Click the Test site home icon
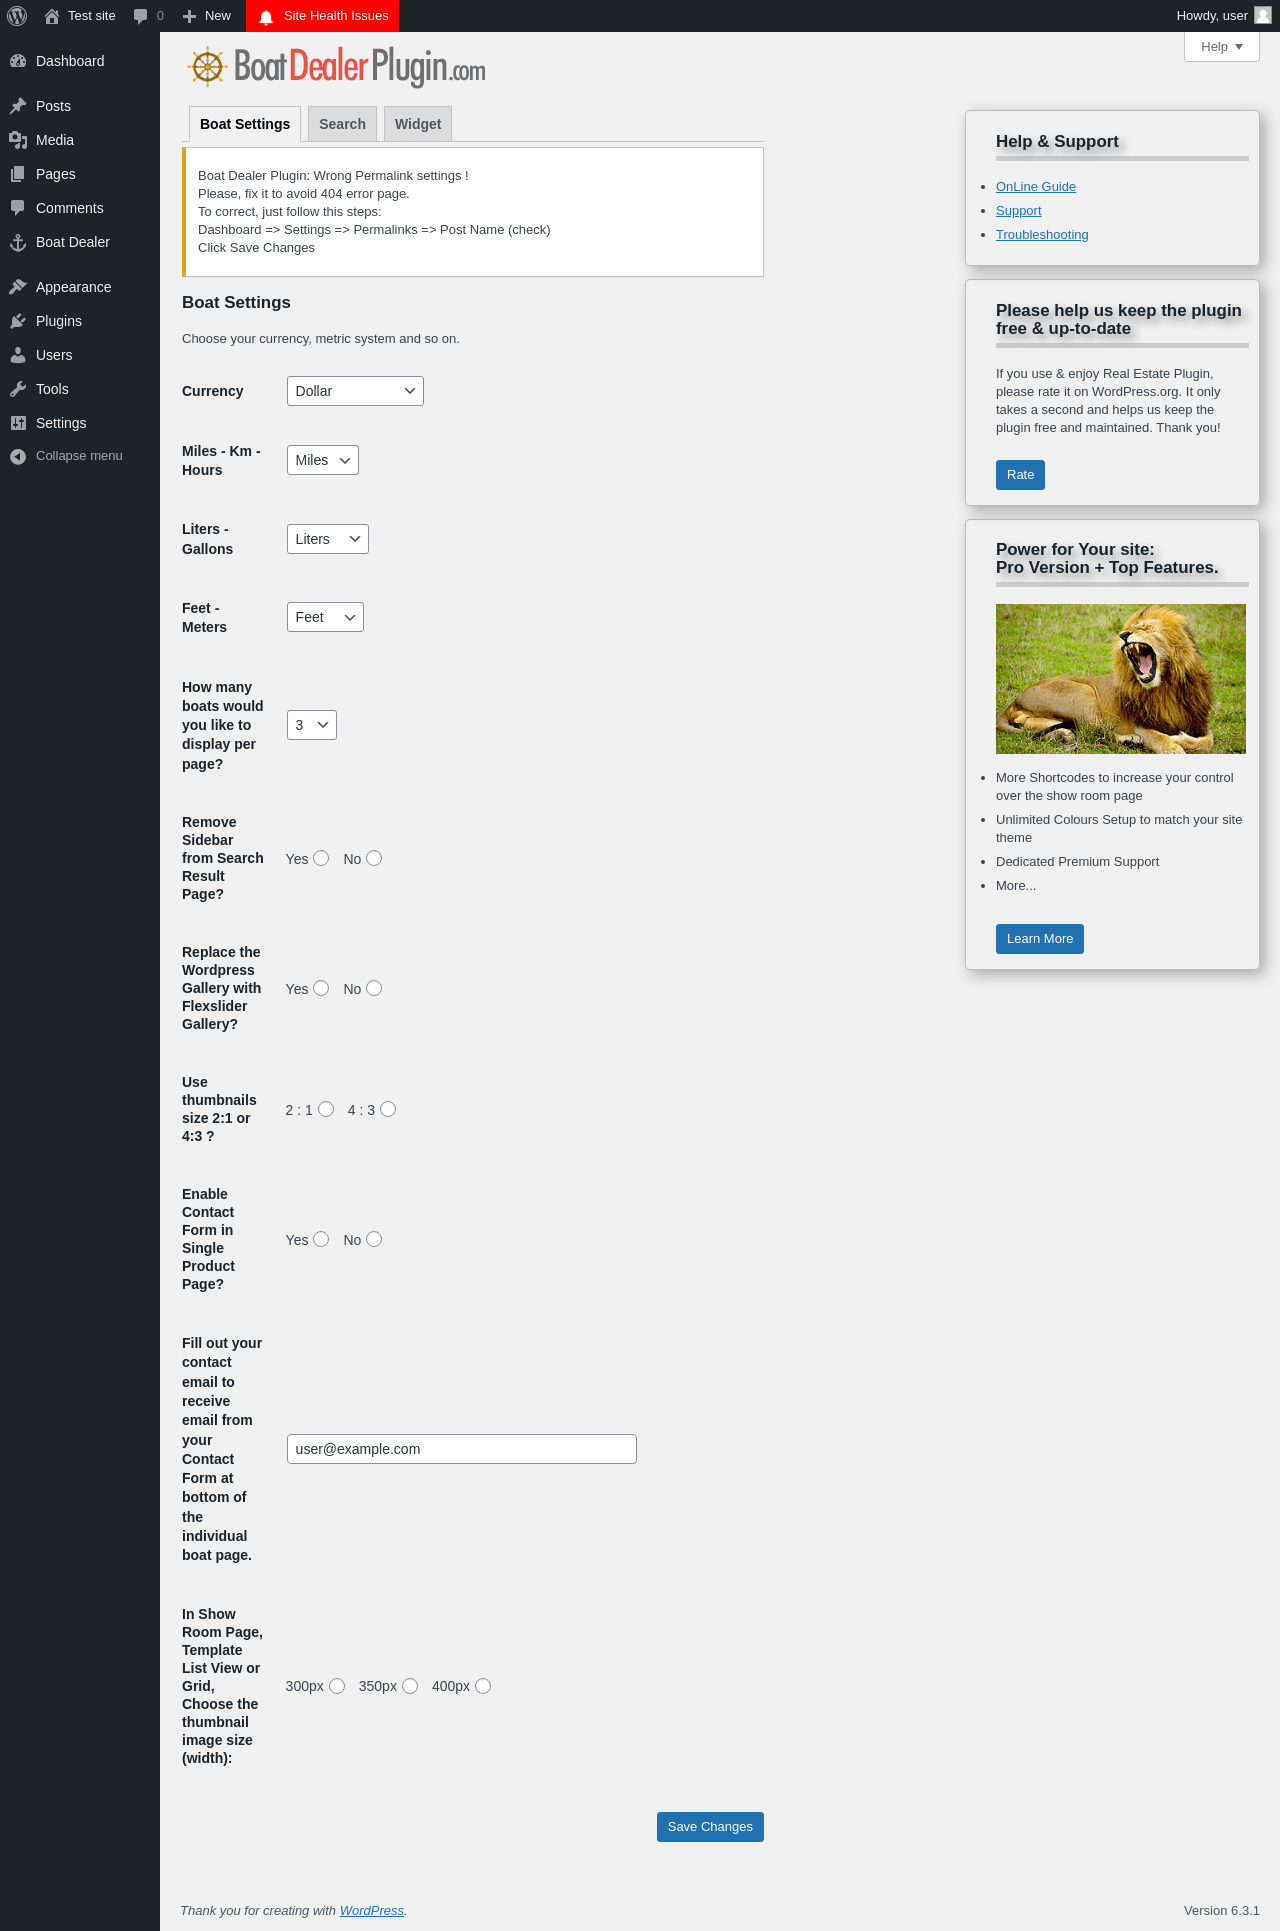Screen dimensions: 1280x1931 coord(52,16)
